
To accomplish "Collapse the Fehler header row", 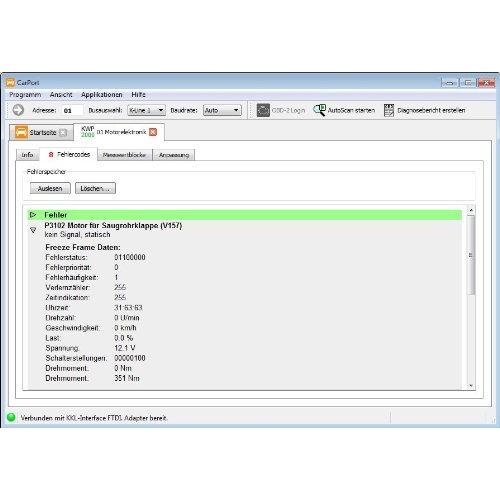I will (33, 215).
